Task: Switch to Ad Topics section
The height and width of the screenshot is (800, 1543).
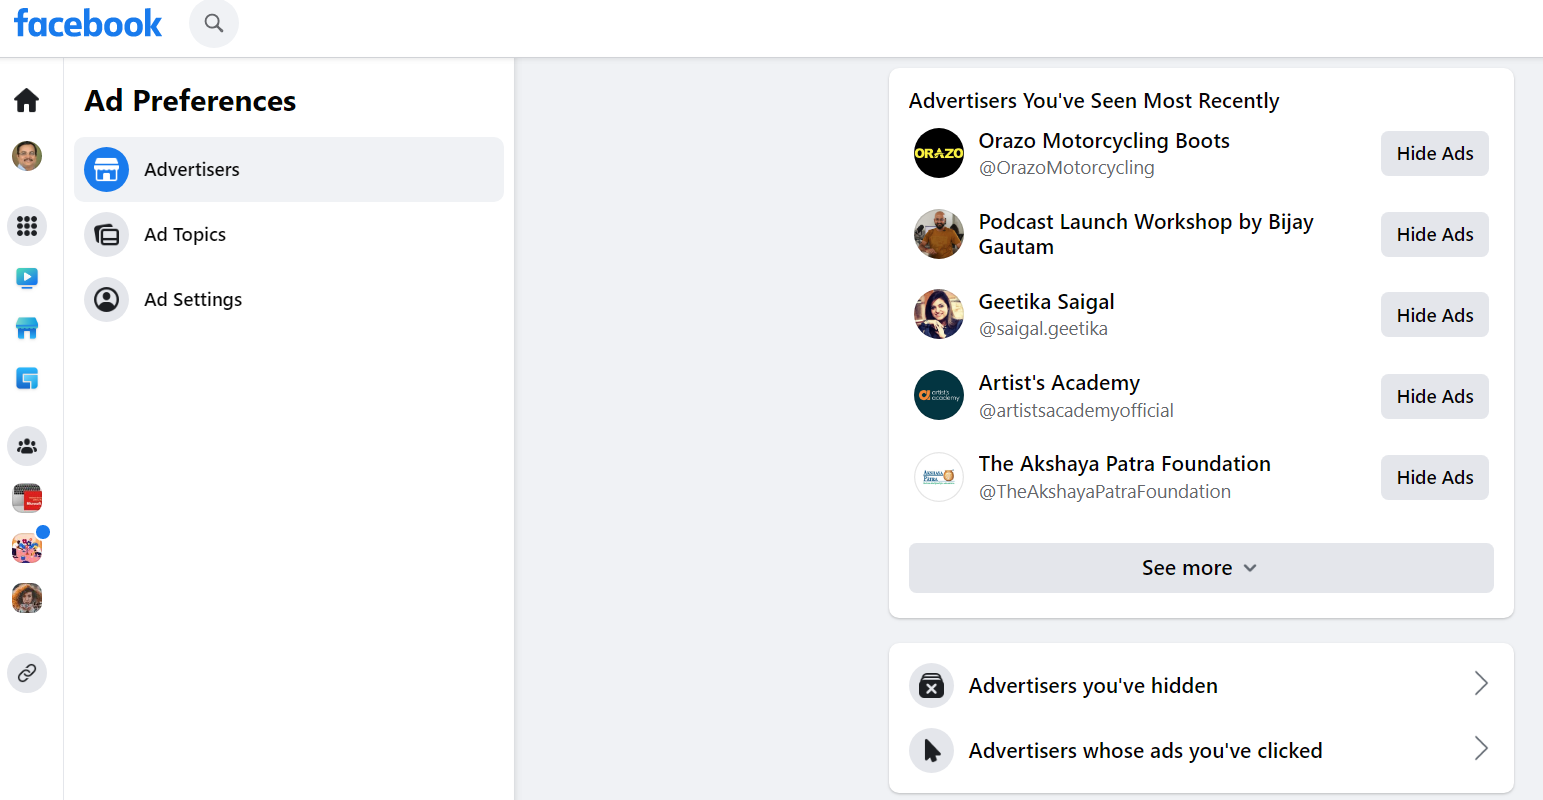Action: 289,235
